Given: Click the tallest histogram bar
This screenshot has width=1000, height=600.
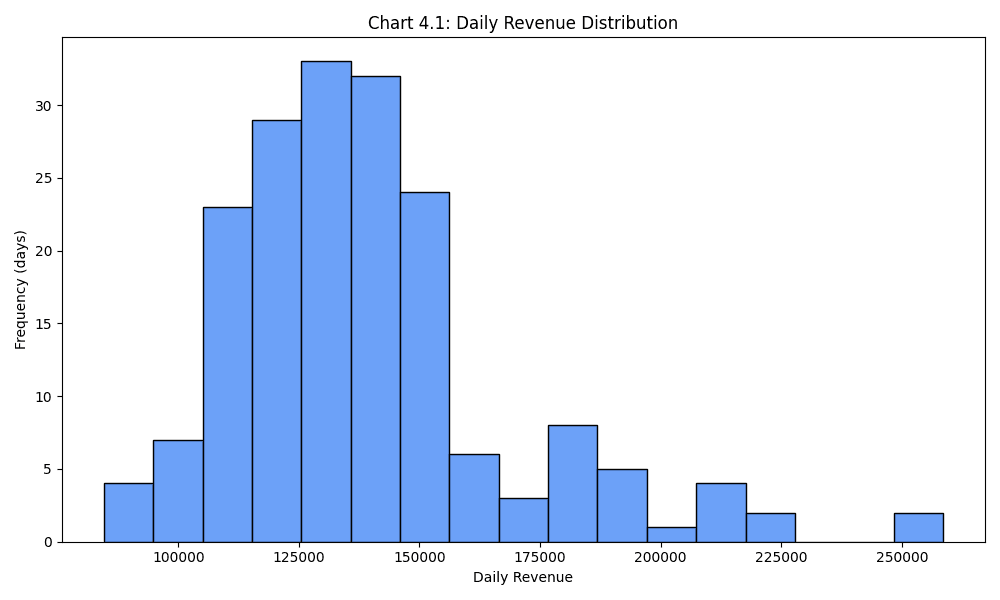Looking at the screenshot, I should 325,300.
